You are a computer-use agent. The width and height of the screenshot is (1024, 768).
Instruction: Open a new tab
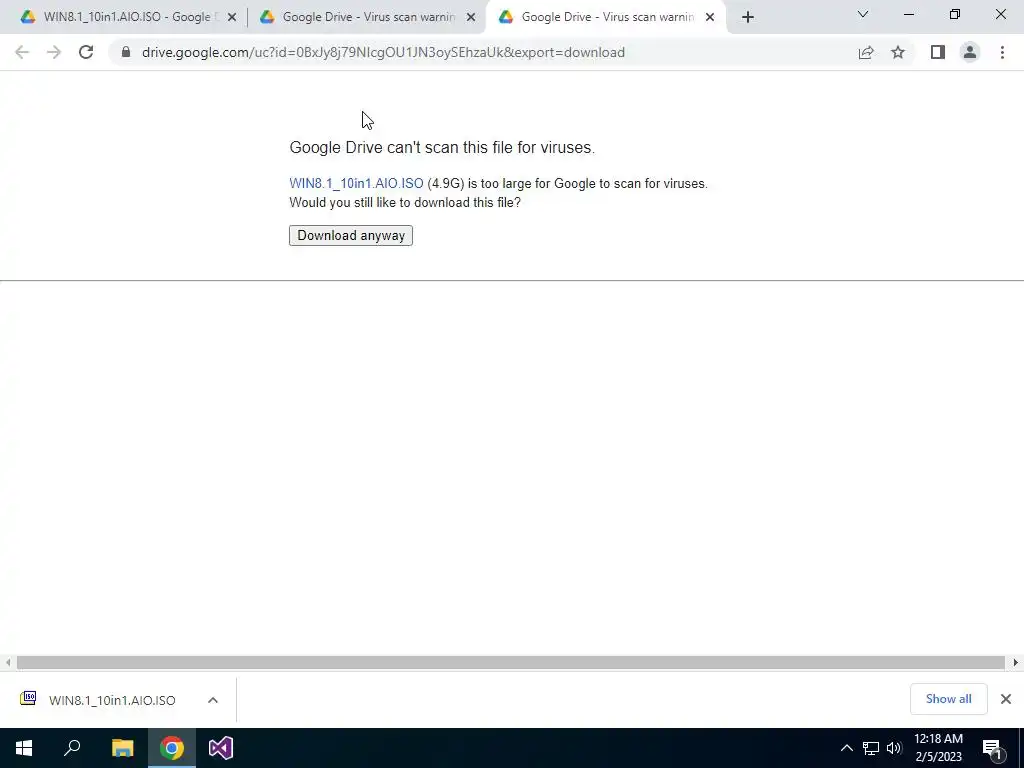coord(748,17)
